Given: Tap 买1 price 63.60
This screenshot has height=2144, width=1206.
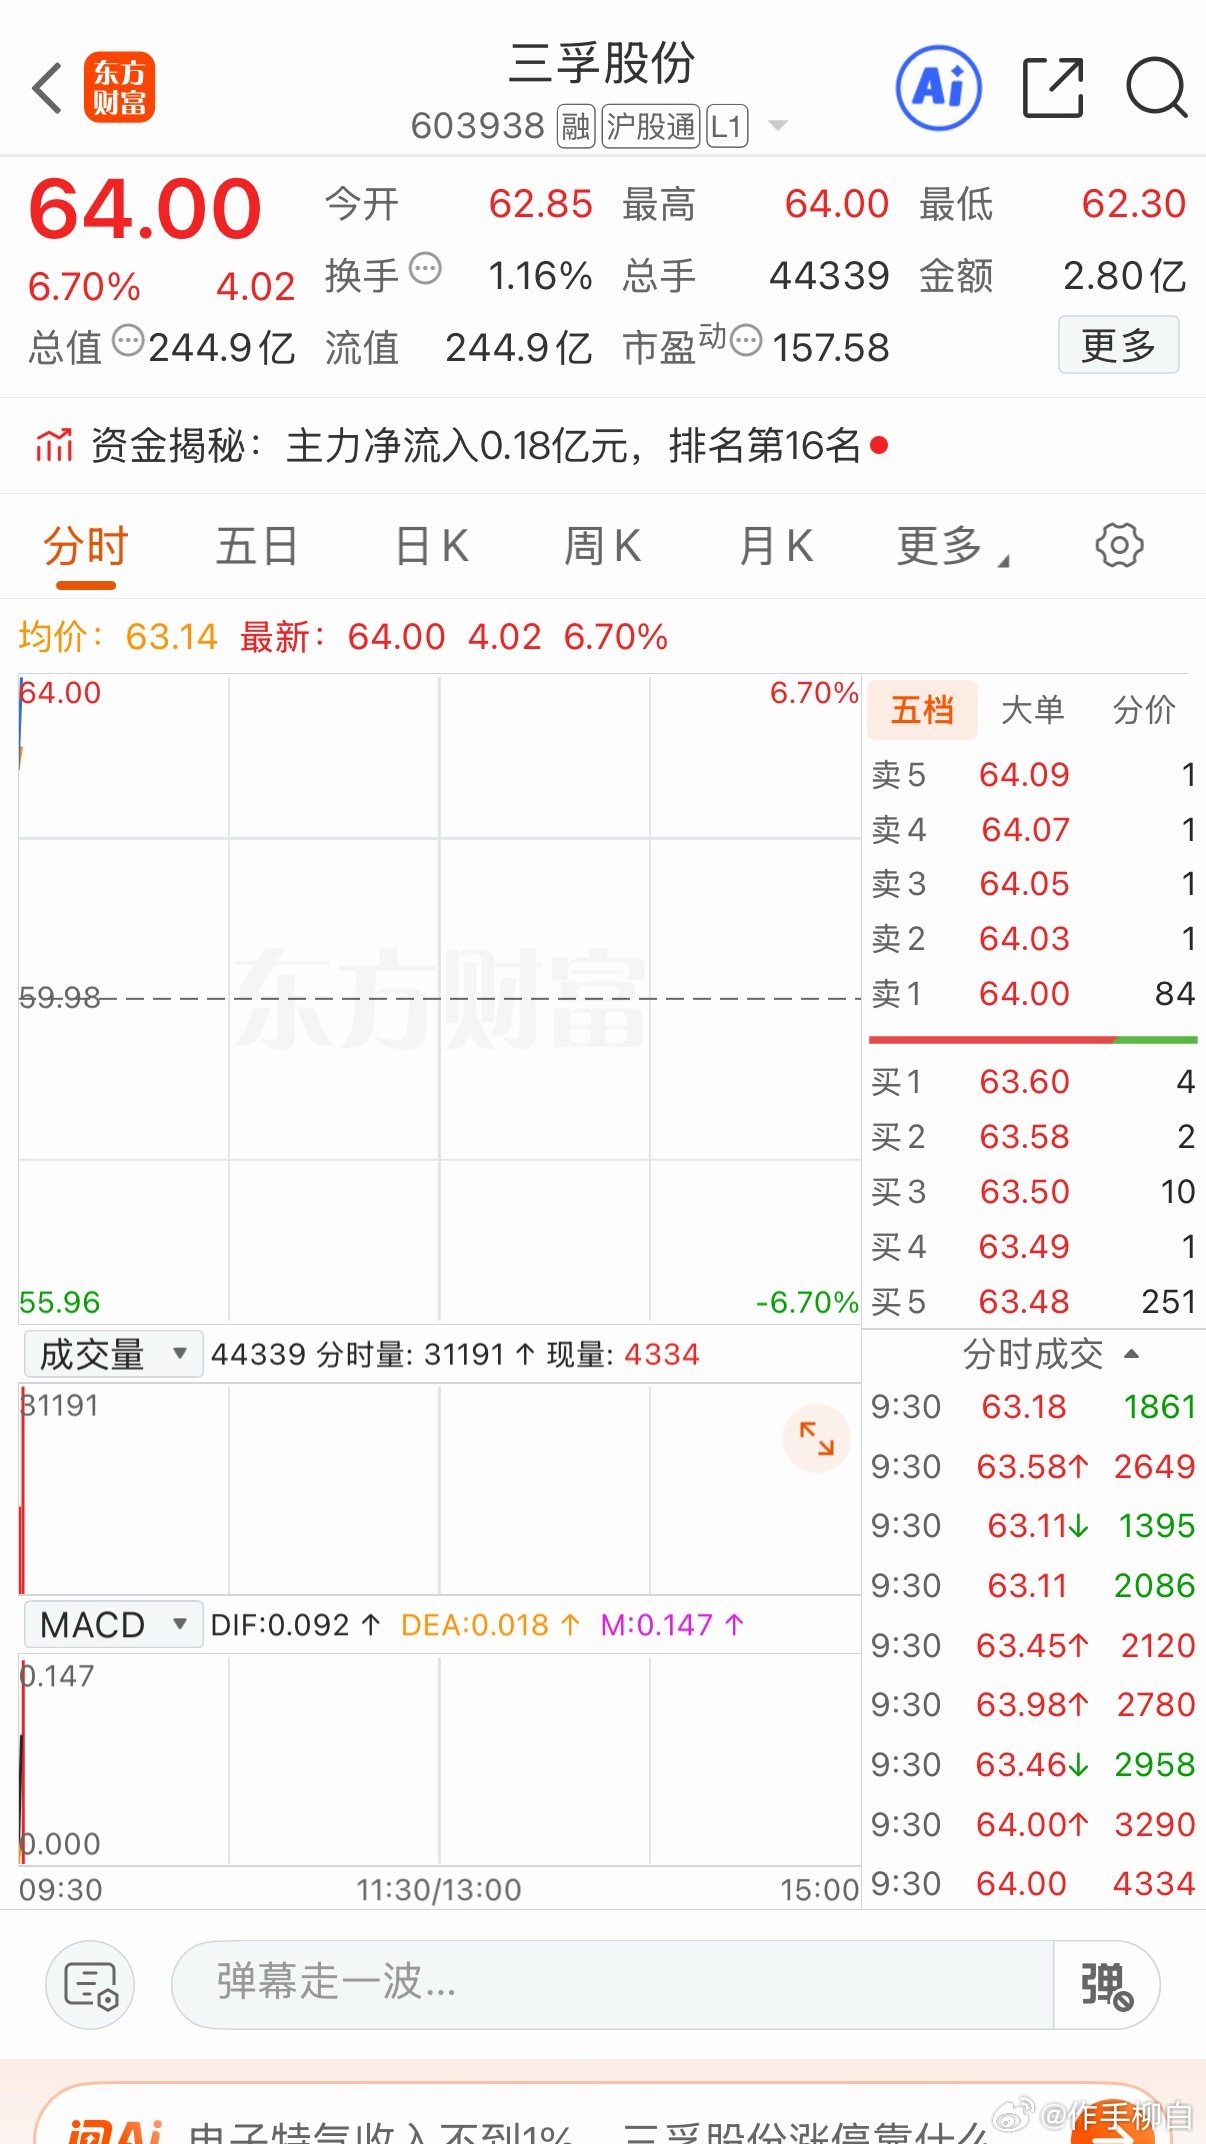Looking at the screenshot, I should coord(1024,1082).
